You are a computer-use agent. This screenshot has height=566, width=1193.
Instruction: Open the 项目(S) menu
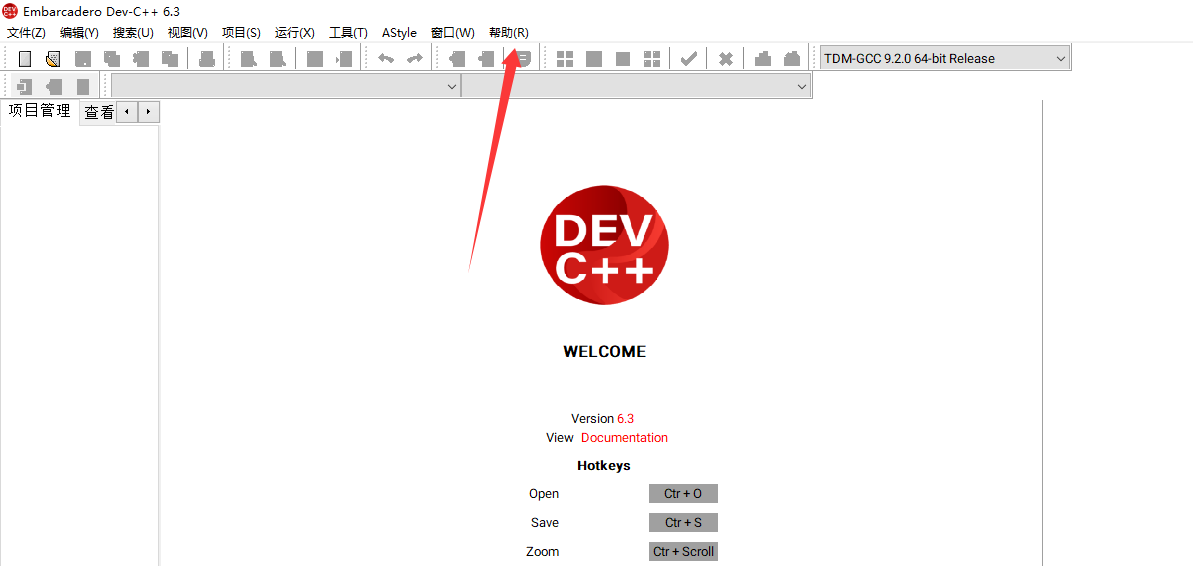241,33
